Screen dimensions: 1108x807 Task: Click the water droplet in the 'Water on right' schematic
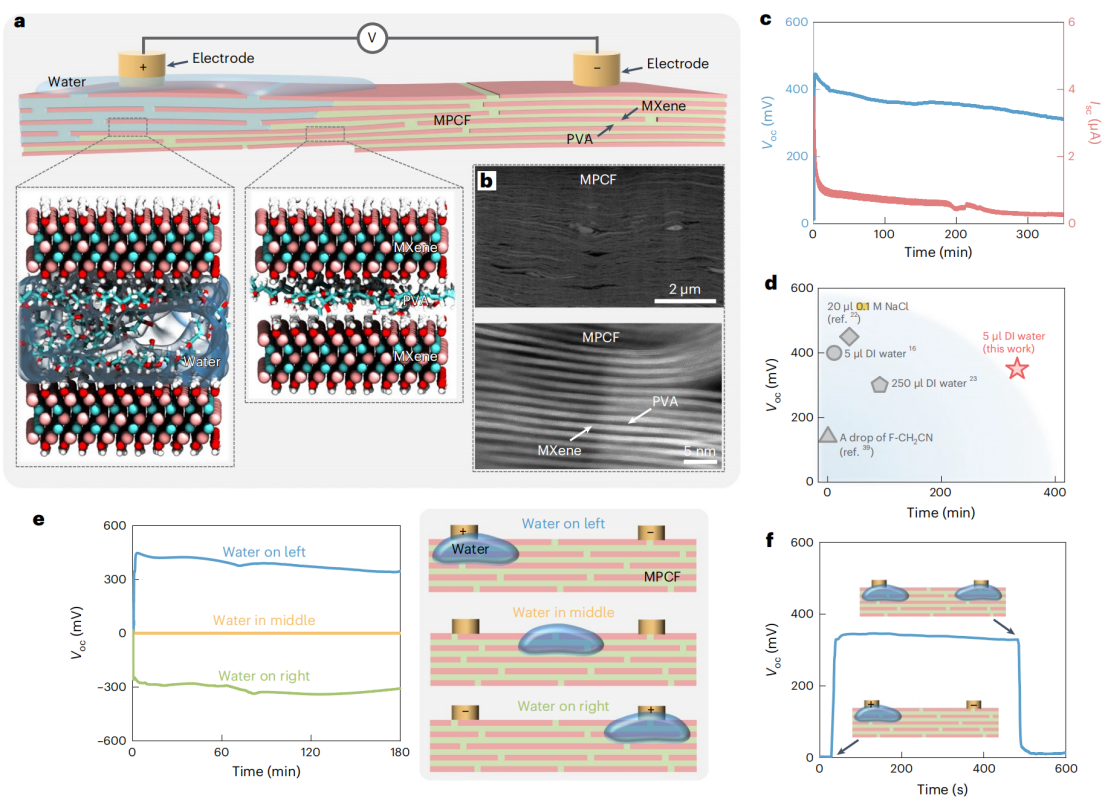click(x=647, y=727)
